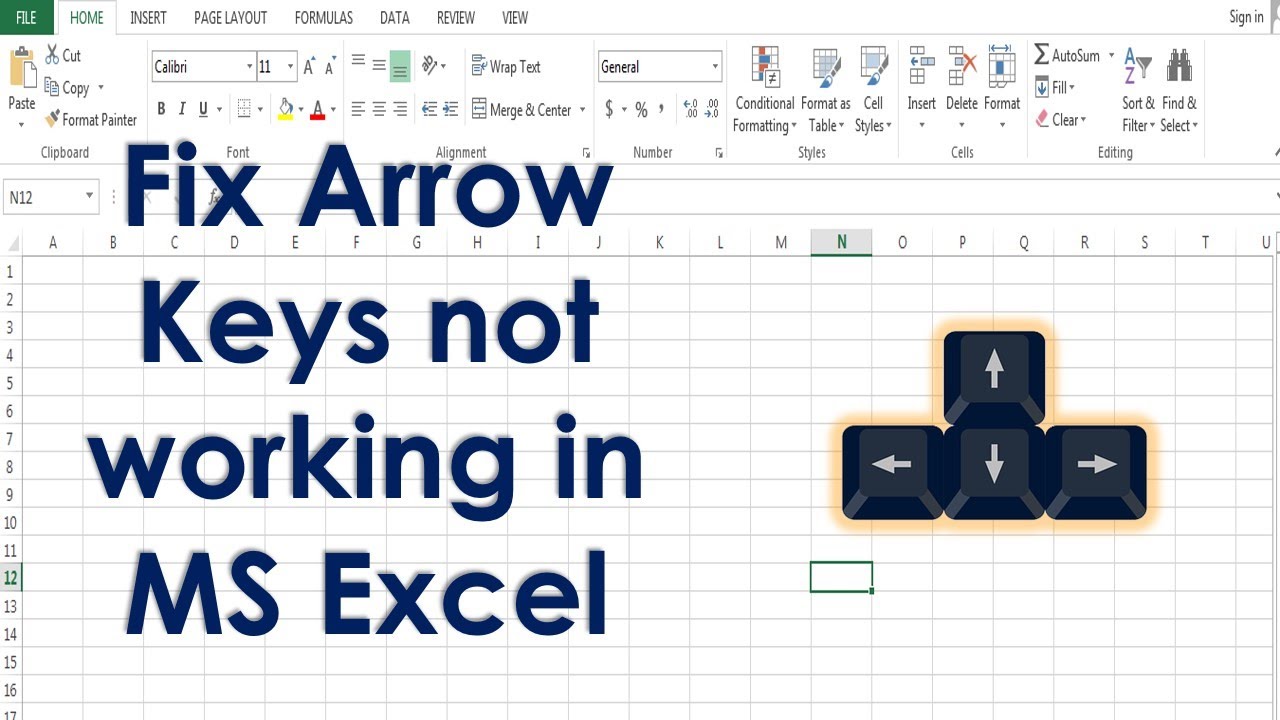Click Increase Decimal icon
Image resolution: width=1280 pixels, height=720 pixels.
[x=690, y=110]
